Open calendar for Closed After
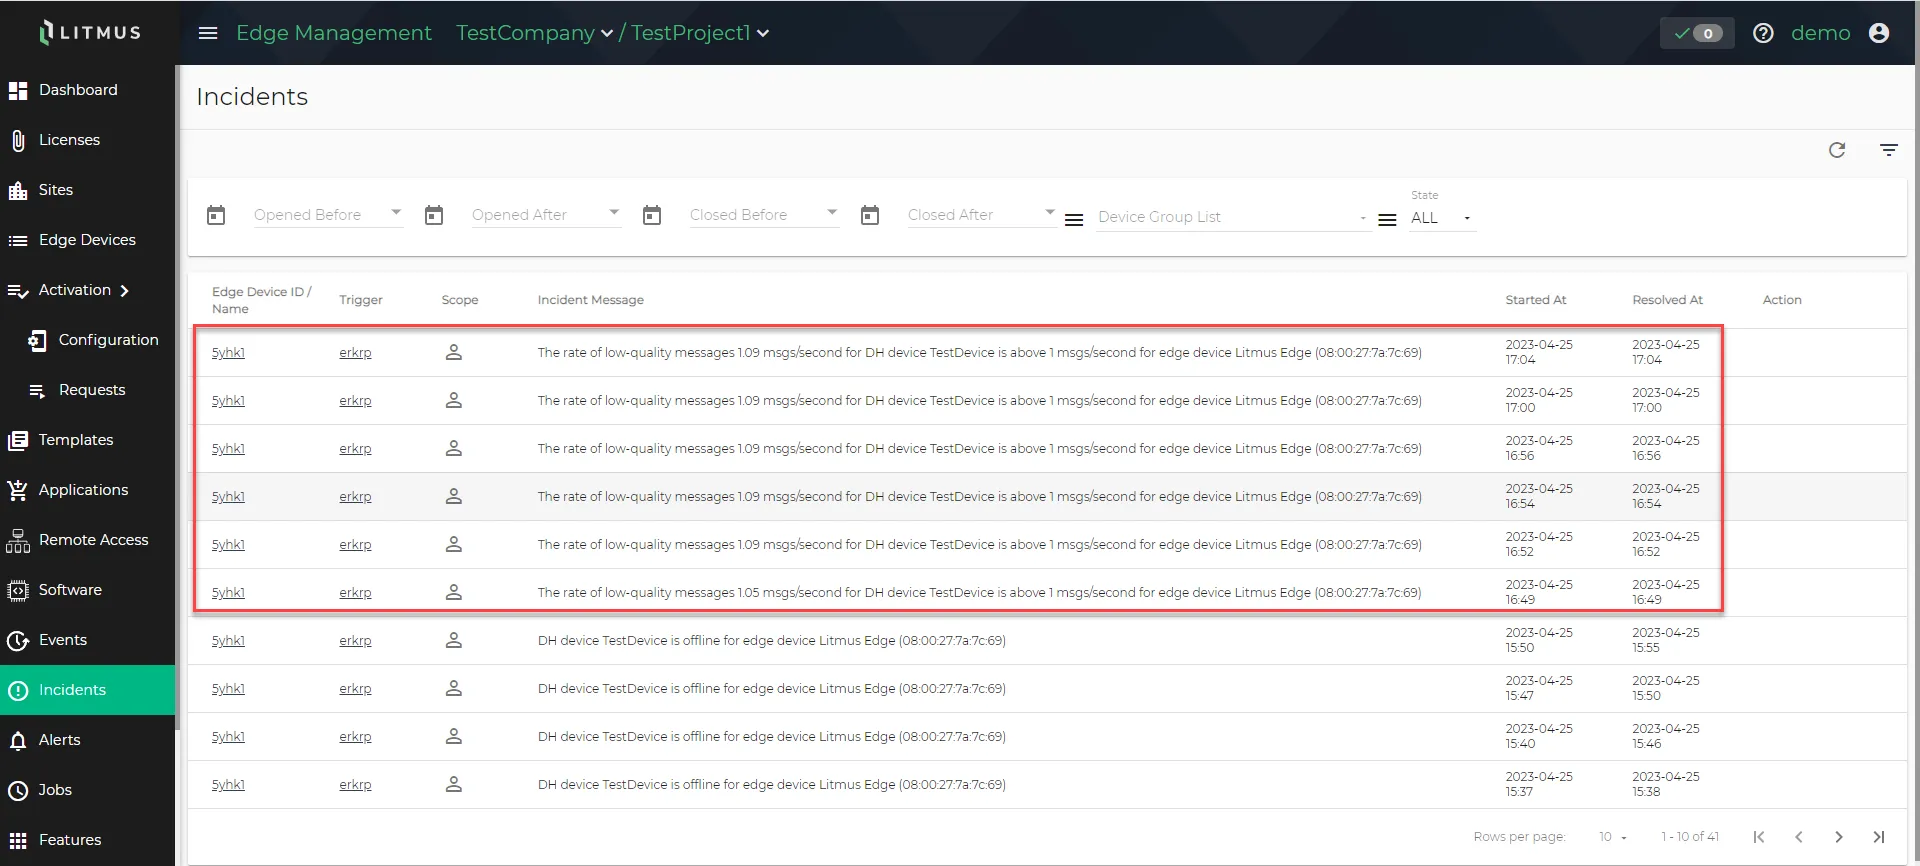The image size is (1920, 866). (870, 215)
